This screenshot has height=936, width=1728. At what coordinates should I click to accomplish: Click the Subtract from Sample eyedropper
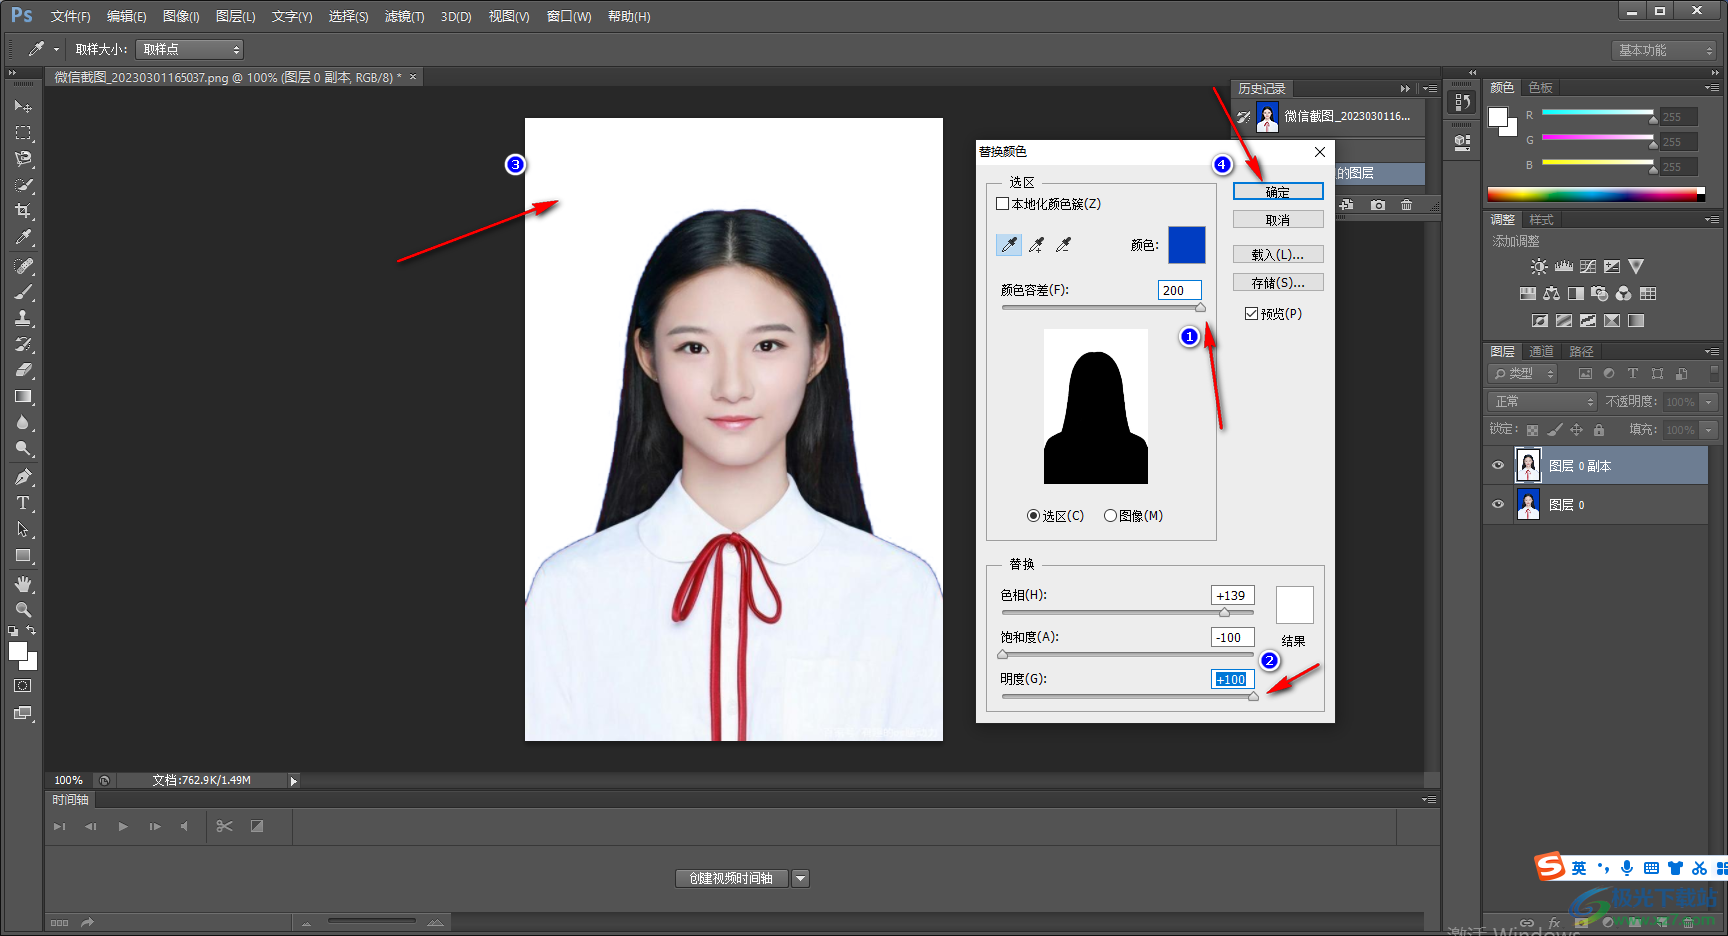click(x=1064, y=245)
